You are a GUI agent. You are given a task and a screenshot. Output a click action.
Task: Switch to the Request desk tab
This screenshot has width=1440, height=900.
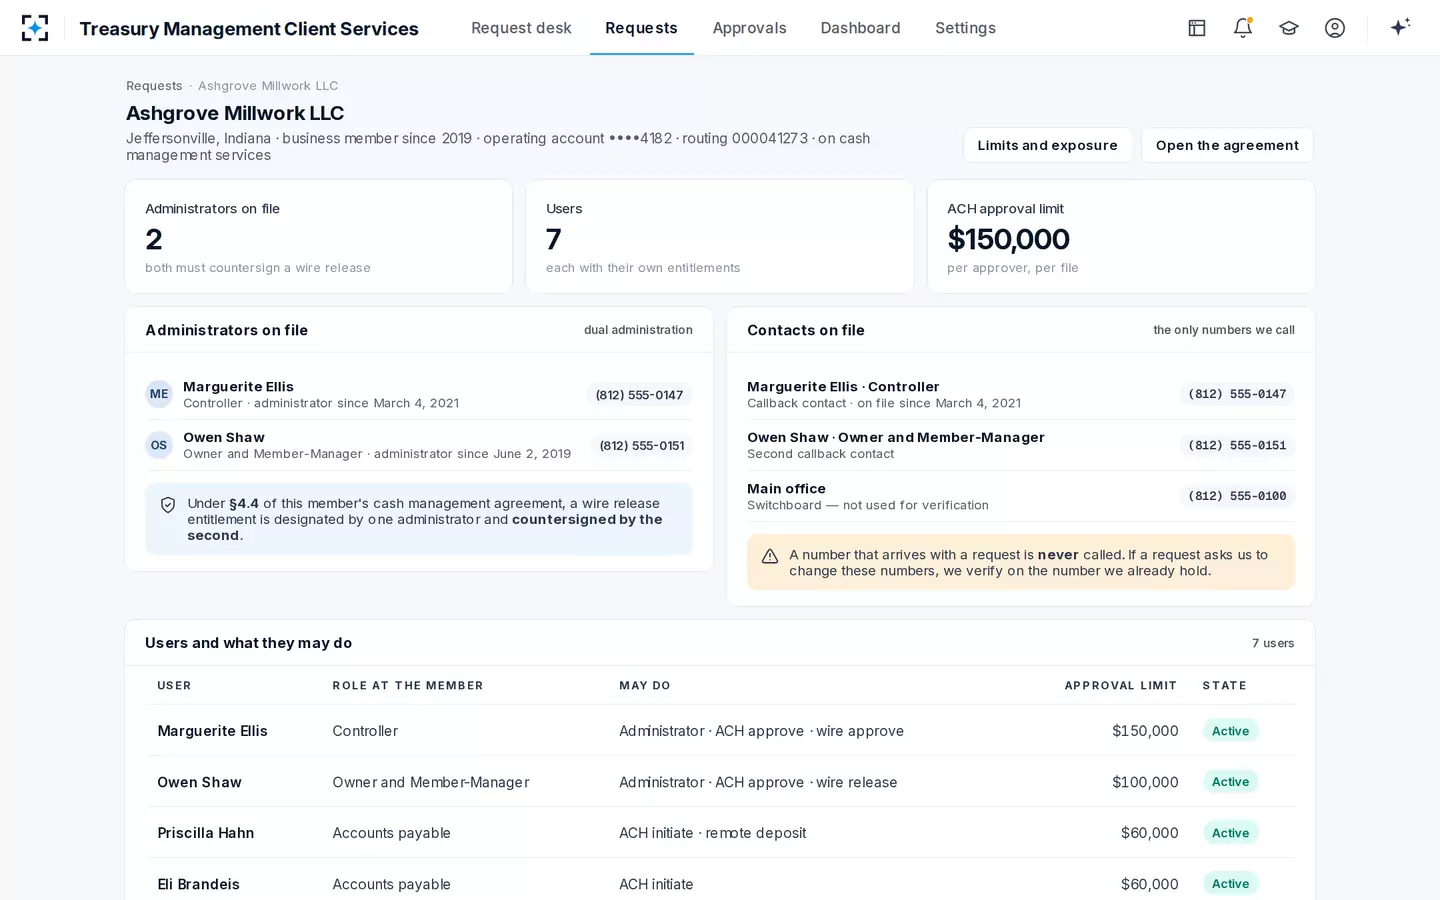[521, 28]
